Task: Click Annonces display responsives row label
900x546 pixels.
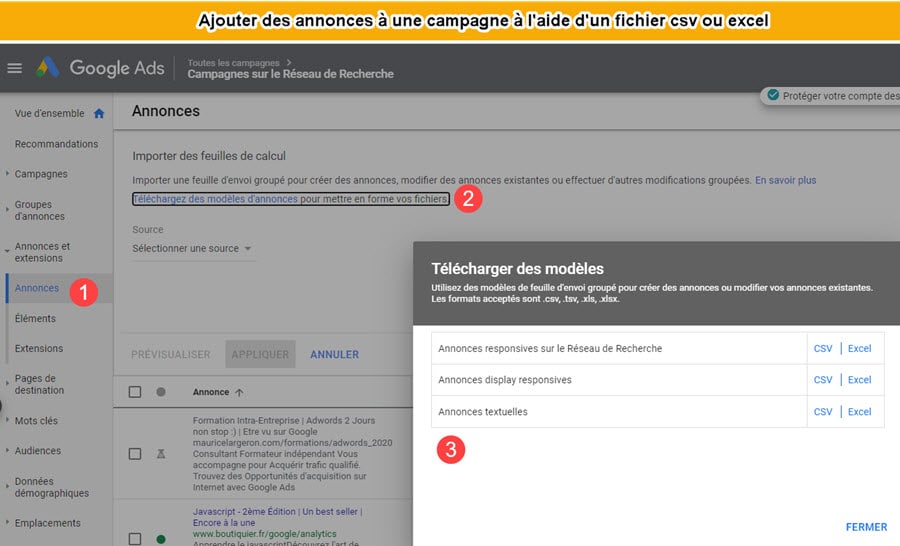Action: [x=505, y=380]
